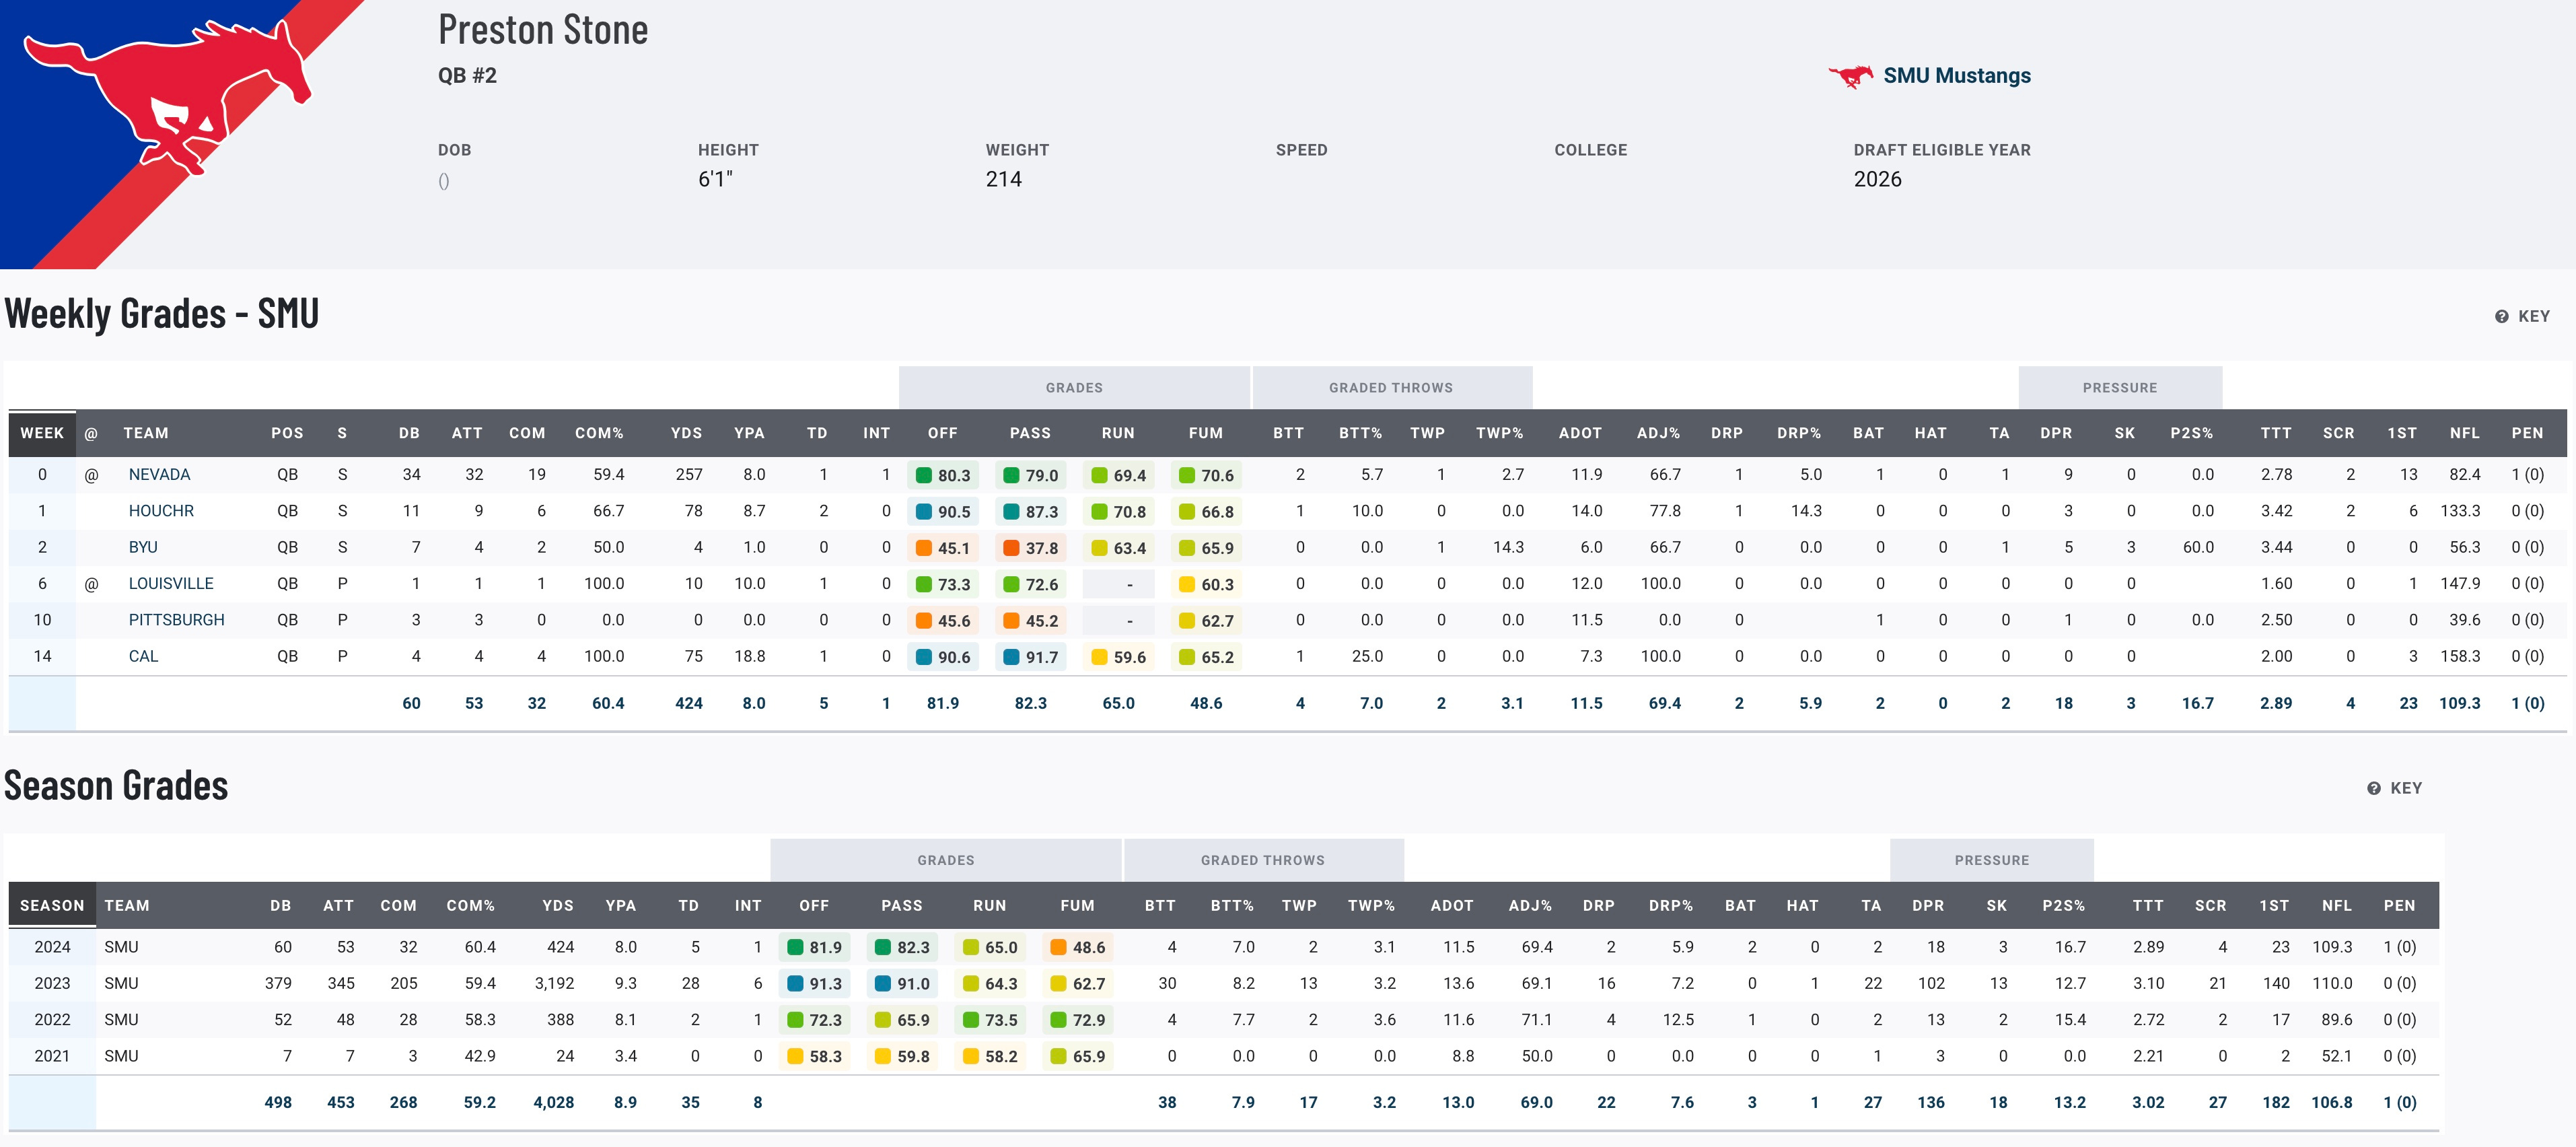Viewport: 2576px width, 1147px height.
Task: Open the Weekly Grades KEY help icon
Action: click(2501, 316)
